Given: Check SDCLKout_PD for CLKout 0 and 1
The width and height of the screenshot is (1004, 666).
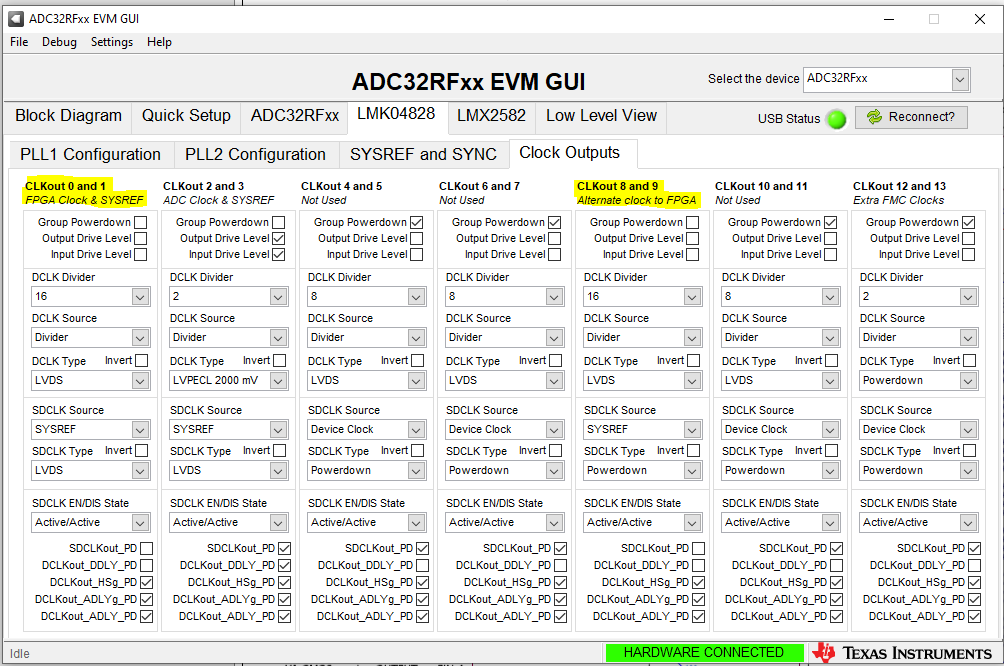Looking at the screenshot, I should coord(147,549).
